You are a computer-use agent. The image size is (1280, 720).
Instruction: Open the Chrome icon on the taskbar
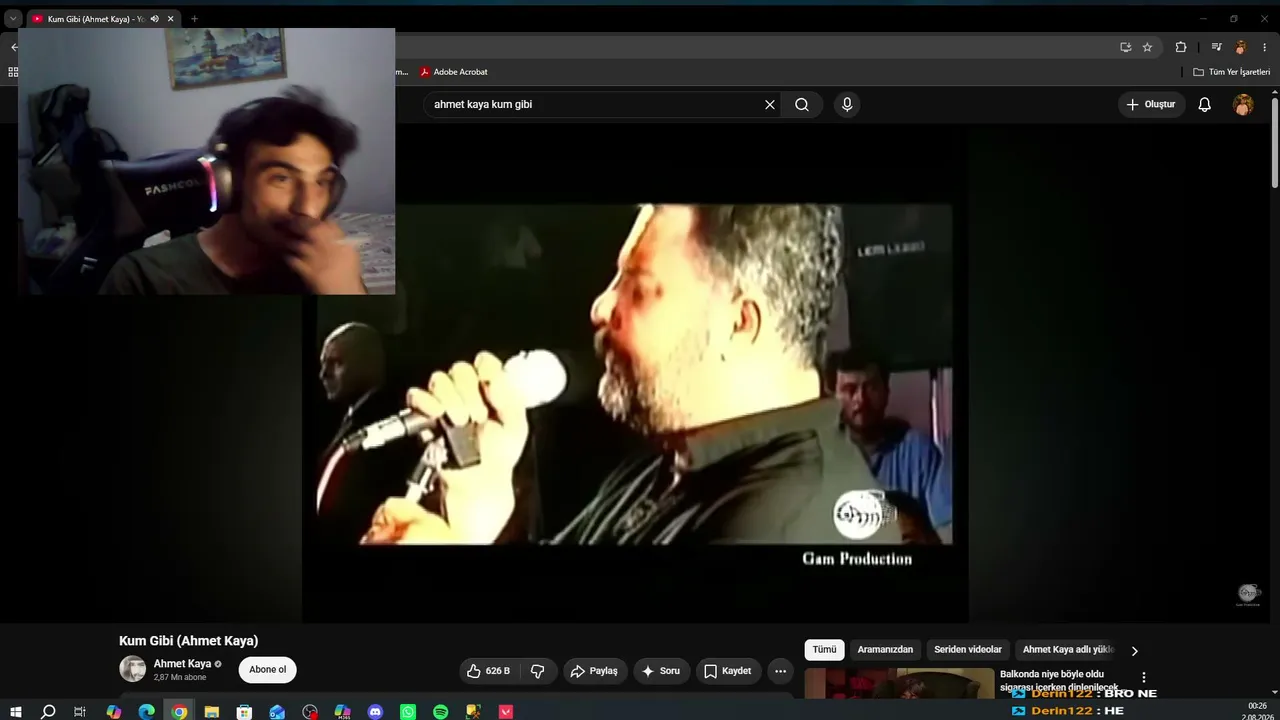click(179, 712)
